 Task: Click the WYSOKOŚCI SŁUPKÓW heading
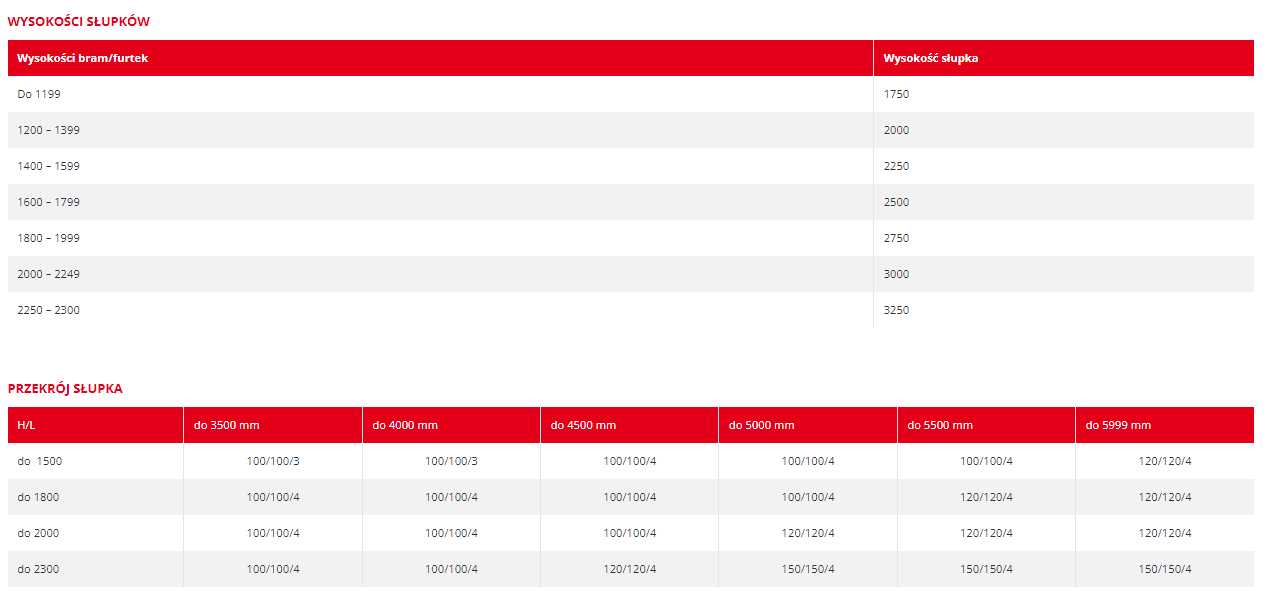tap(79, 22)
